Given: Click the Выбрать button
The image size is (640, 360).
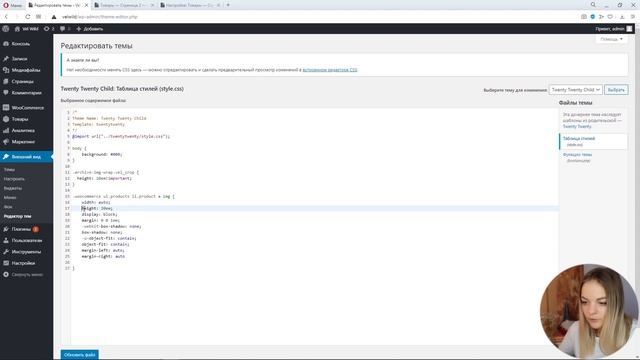Looking at the screenshot, I should tap(616, 90).
